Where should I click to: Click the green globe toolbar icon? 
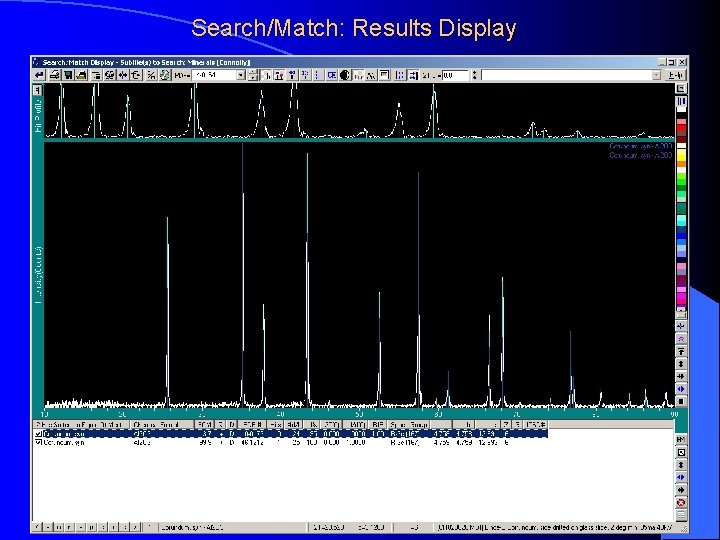164,75
